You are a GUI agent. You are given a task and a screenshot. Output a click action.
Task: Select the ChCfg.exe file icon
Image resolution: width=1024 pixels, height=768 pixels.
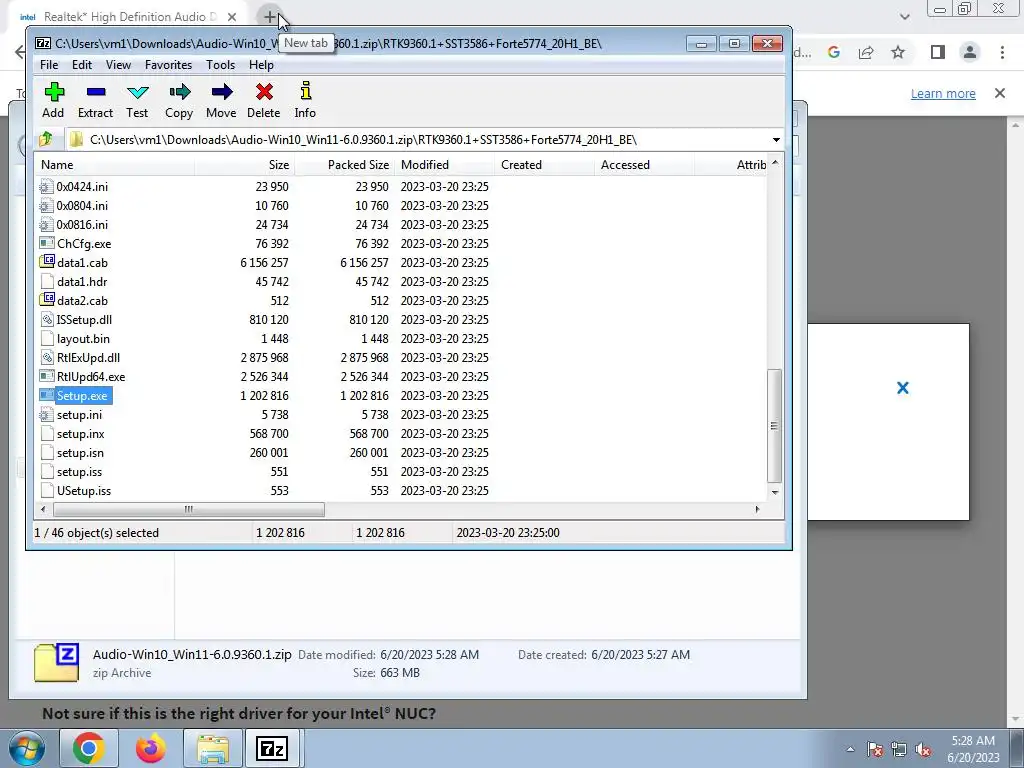point(46,244)
